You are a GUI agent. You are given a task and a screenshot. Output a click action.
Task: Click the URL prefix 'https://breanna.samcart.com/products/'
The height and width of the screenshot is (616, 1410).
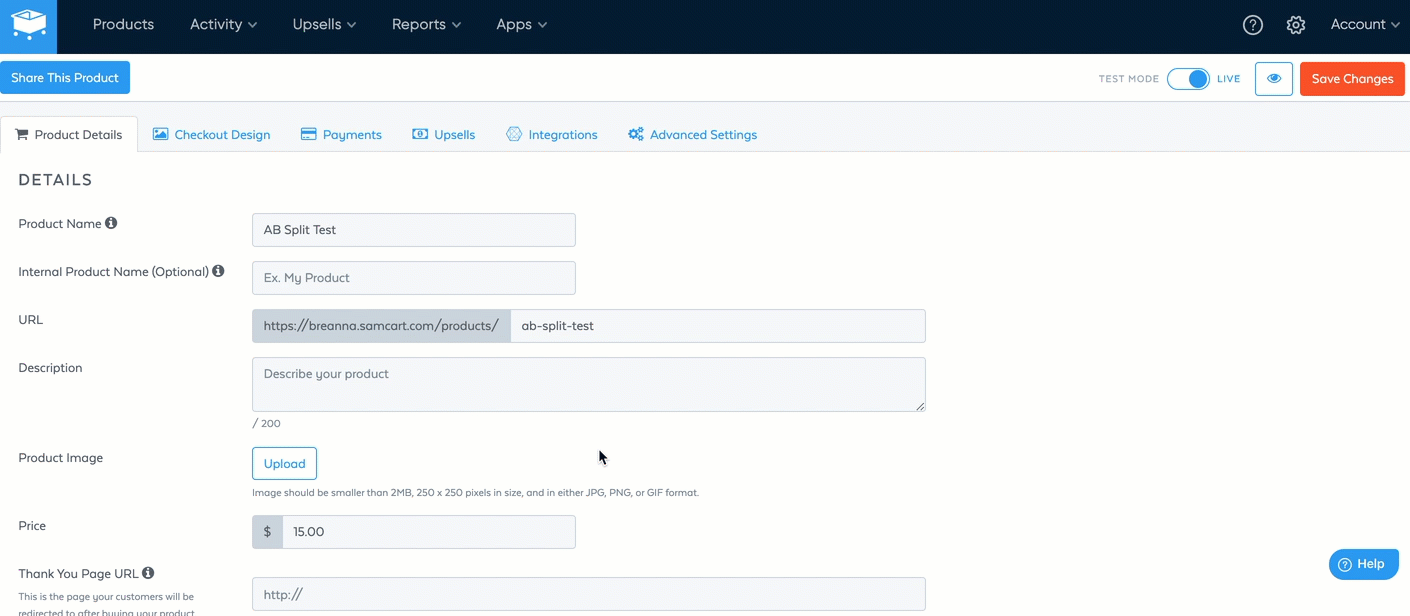click(381, 326)
